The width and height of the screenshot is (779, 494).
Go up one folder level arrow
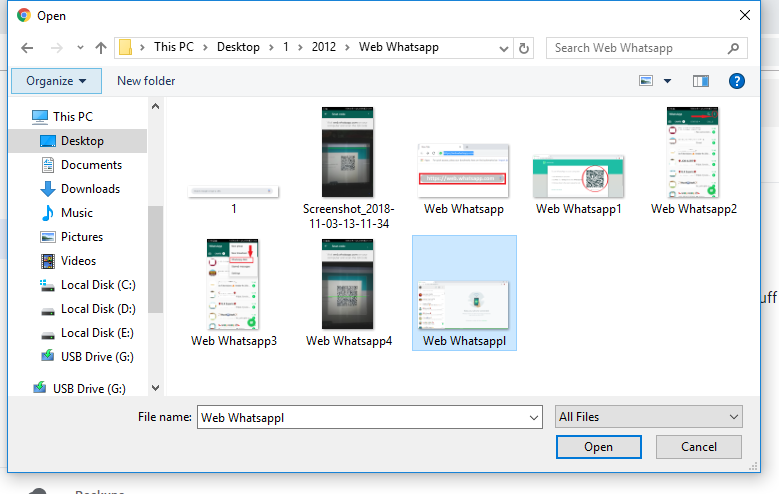coord(101,48)
